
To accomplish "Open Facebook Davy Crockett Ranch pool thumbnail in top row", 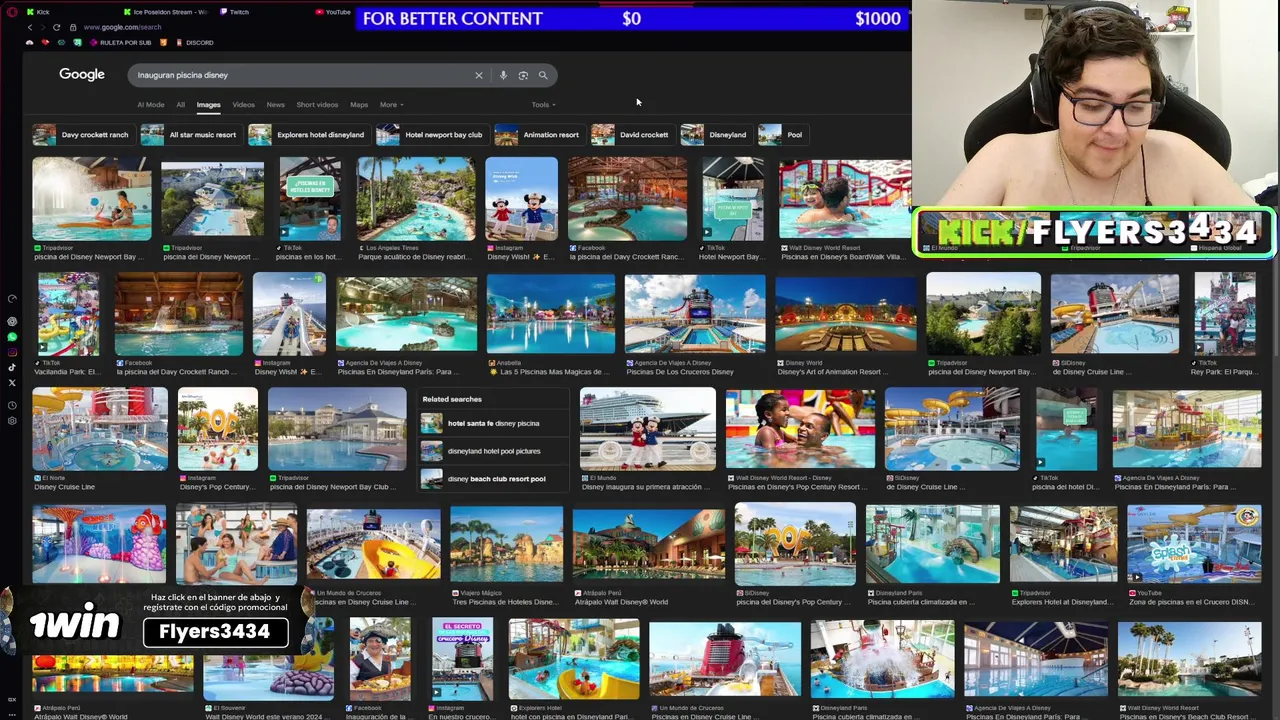I will click(627, 200).
